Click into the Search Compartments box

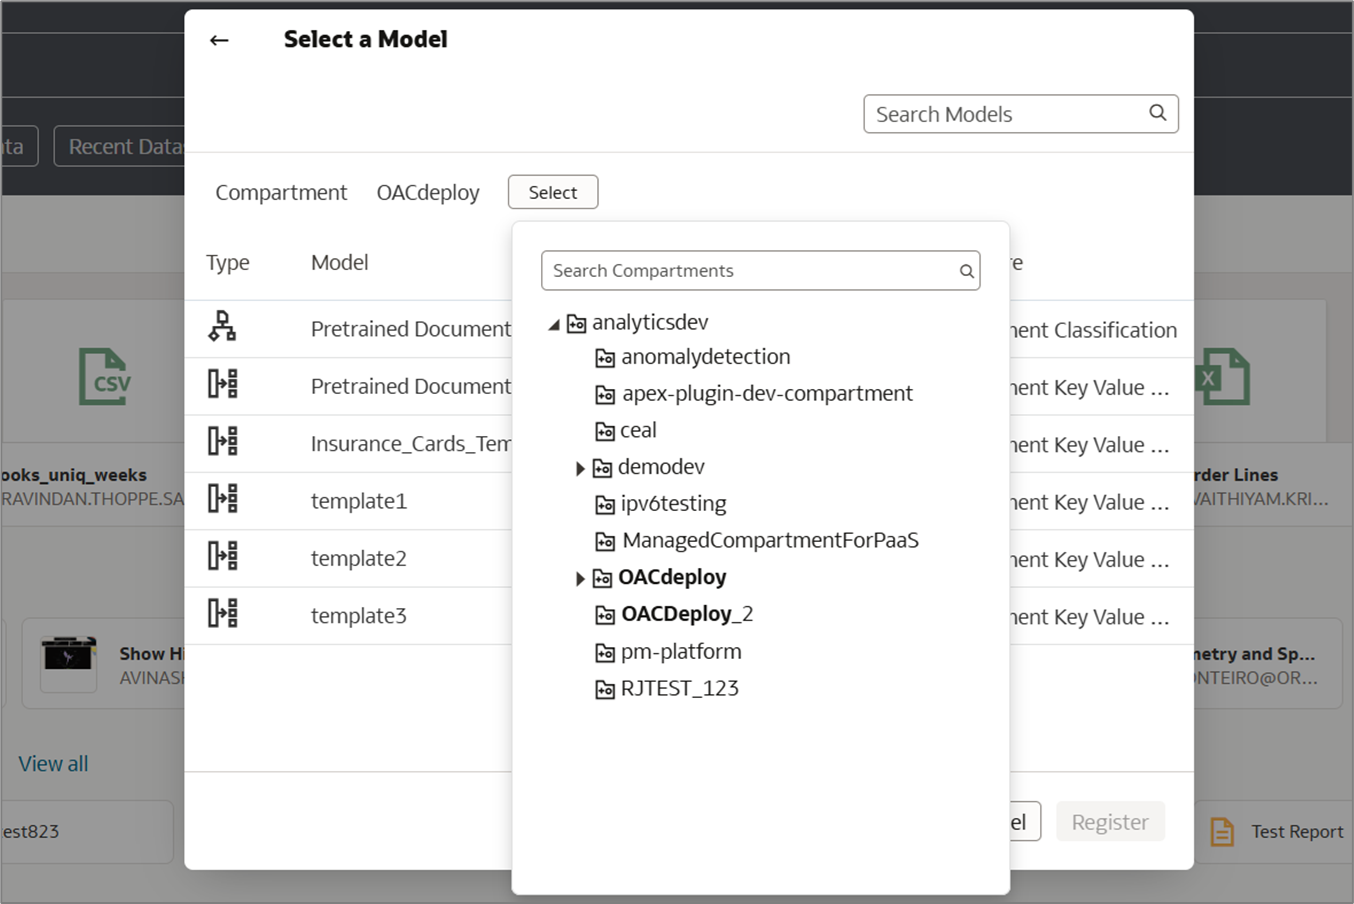coord(750,271)
